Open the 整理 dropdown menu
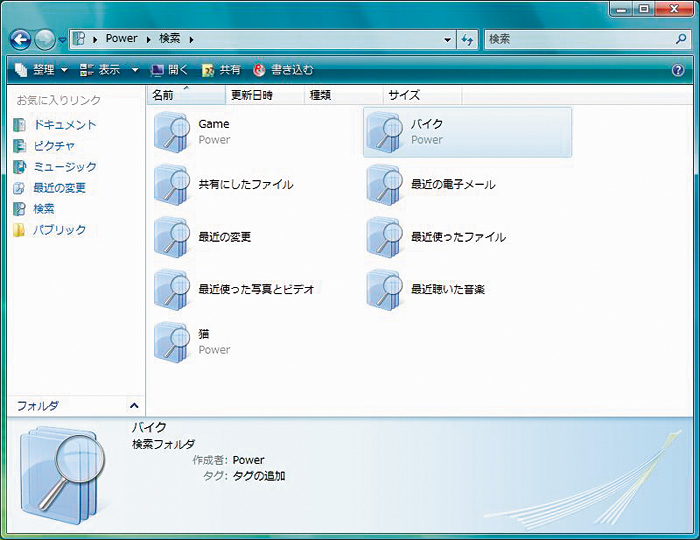This screenshot has height=540, width=700. click(x=42, y=70)
